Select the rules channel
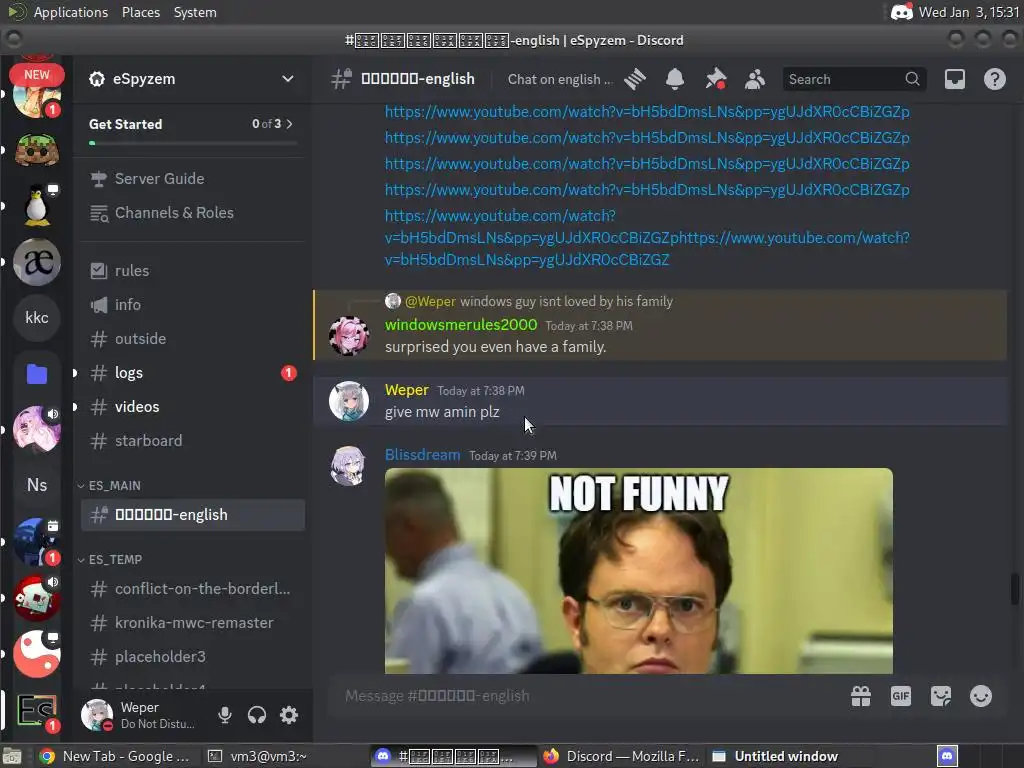 pos(191,270)
